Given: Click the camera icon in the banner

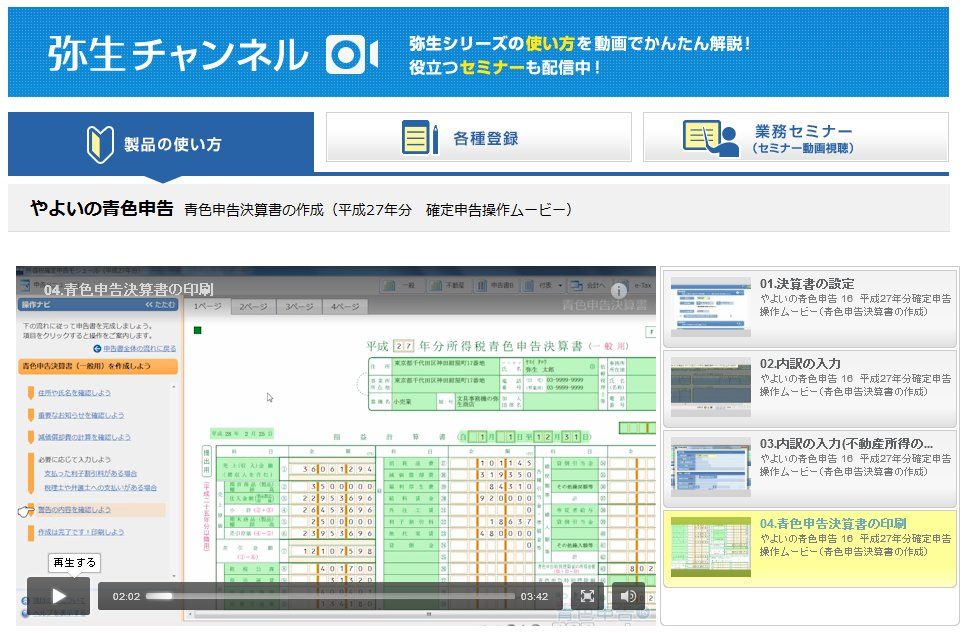Looking at the screenshot, I should (x=352, y=55).
